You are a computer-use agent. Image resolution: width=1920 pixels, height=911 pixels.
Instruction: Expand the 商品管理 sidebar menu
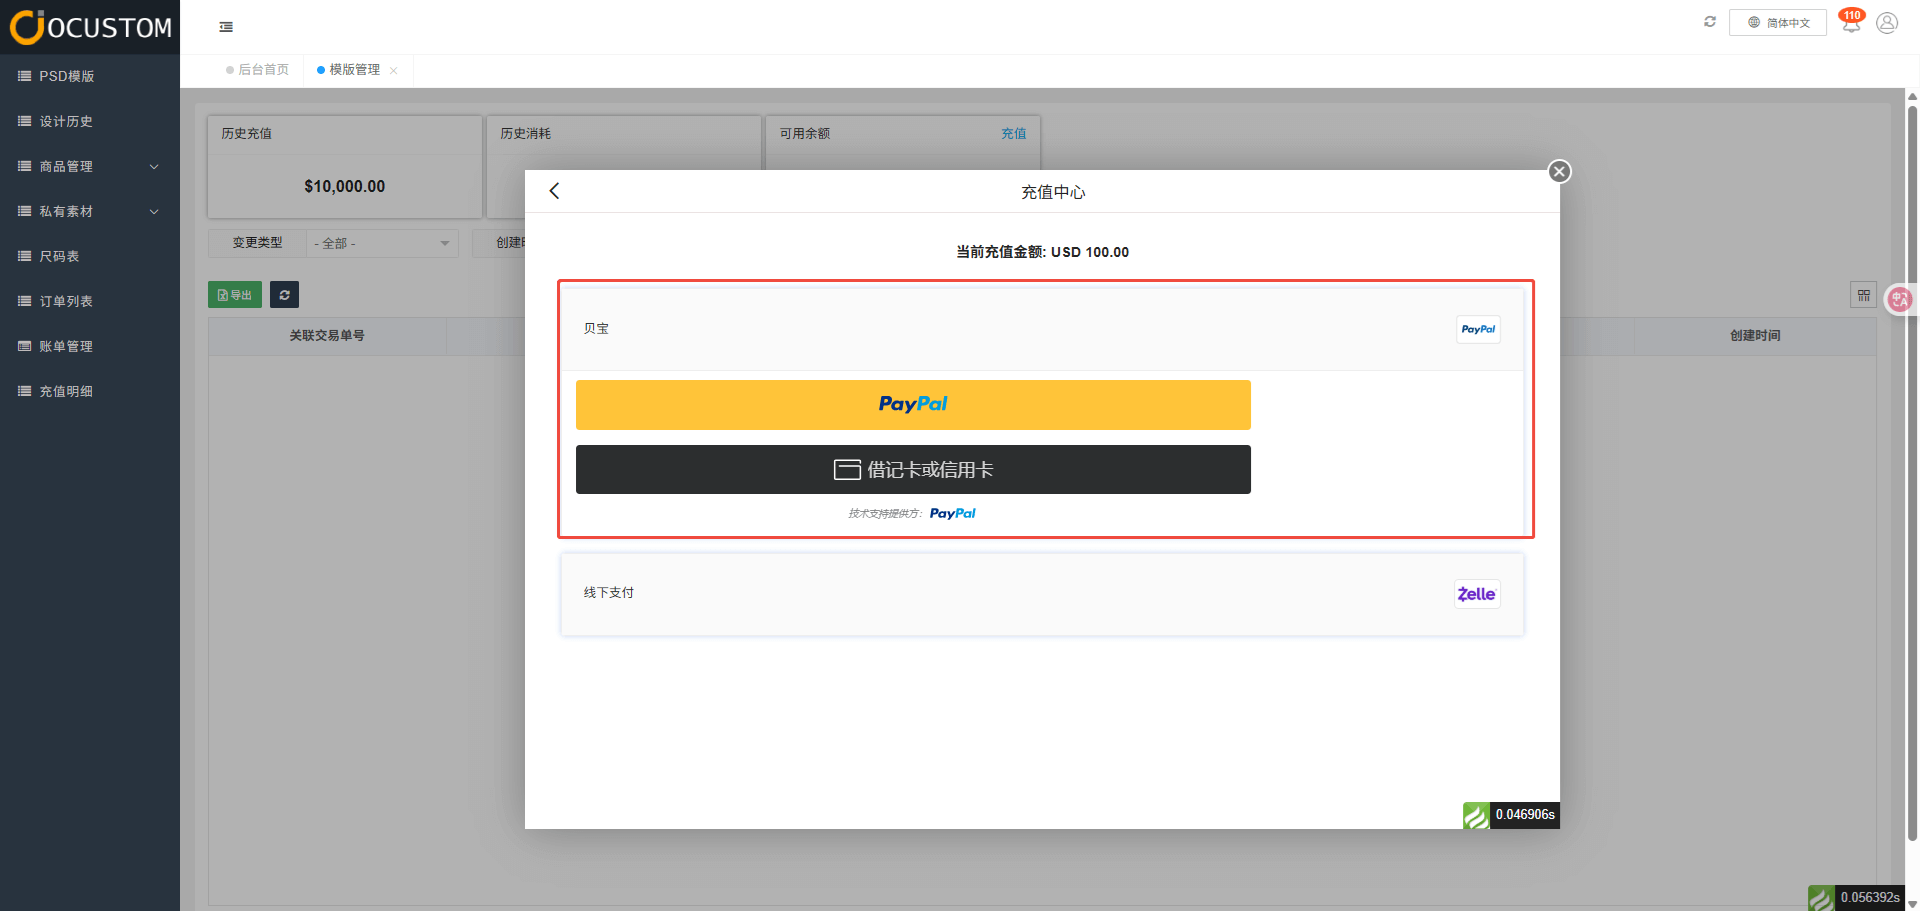coord(90,167)
